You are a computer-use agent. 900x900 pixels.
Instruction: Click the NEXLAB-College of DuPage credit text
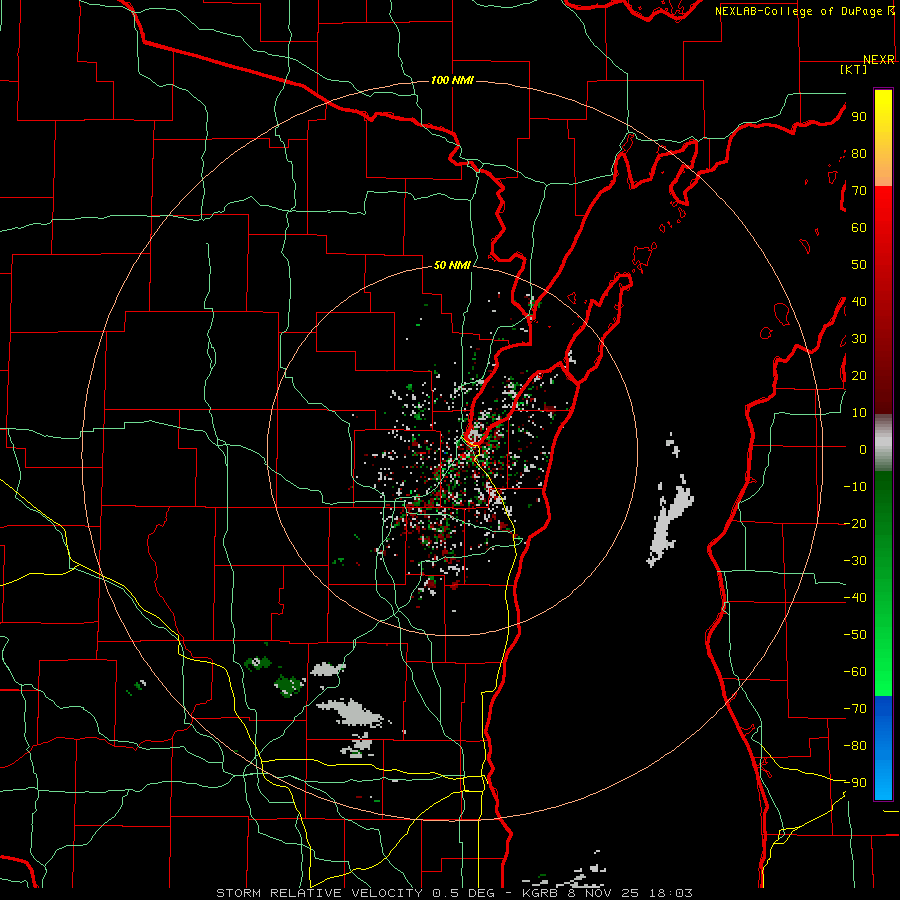[804, 11]
